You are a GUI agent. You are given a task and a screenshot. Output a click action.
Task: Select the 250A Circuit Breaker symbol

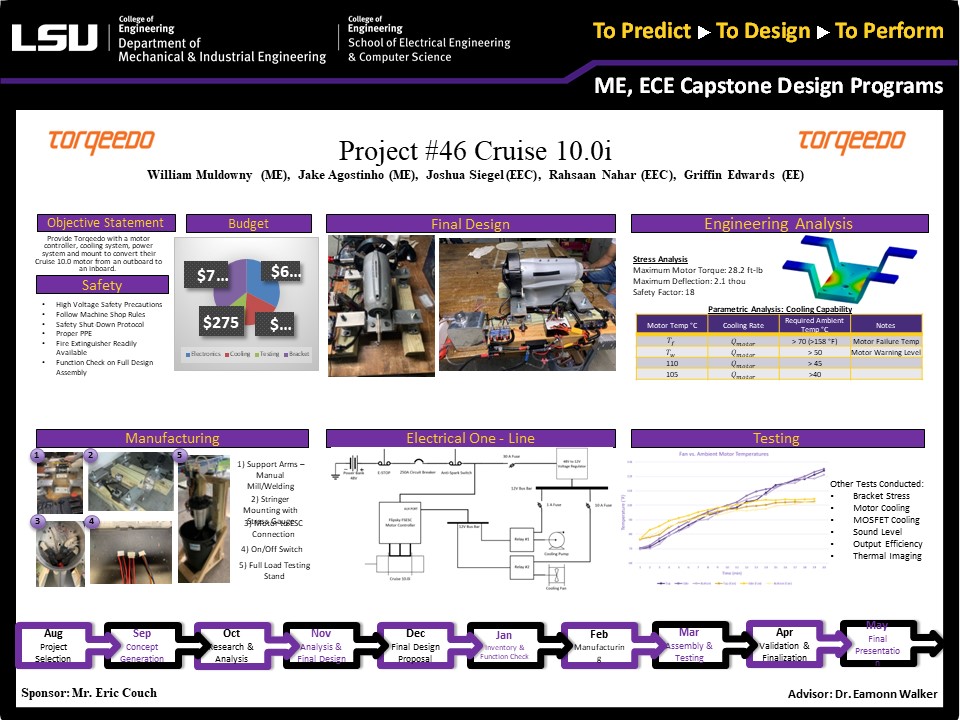[418, 462]
